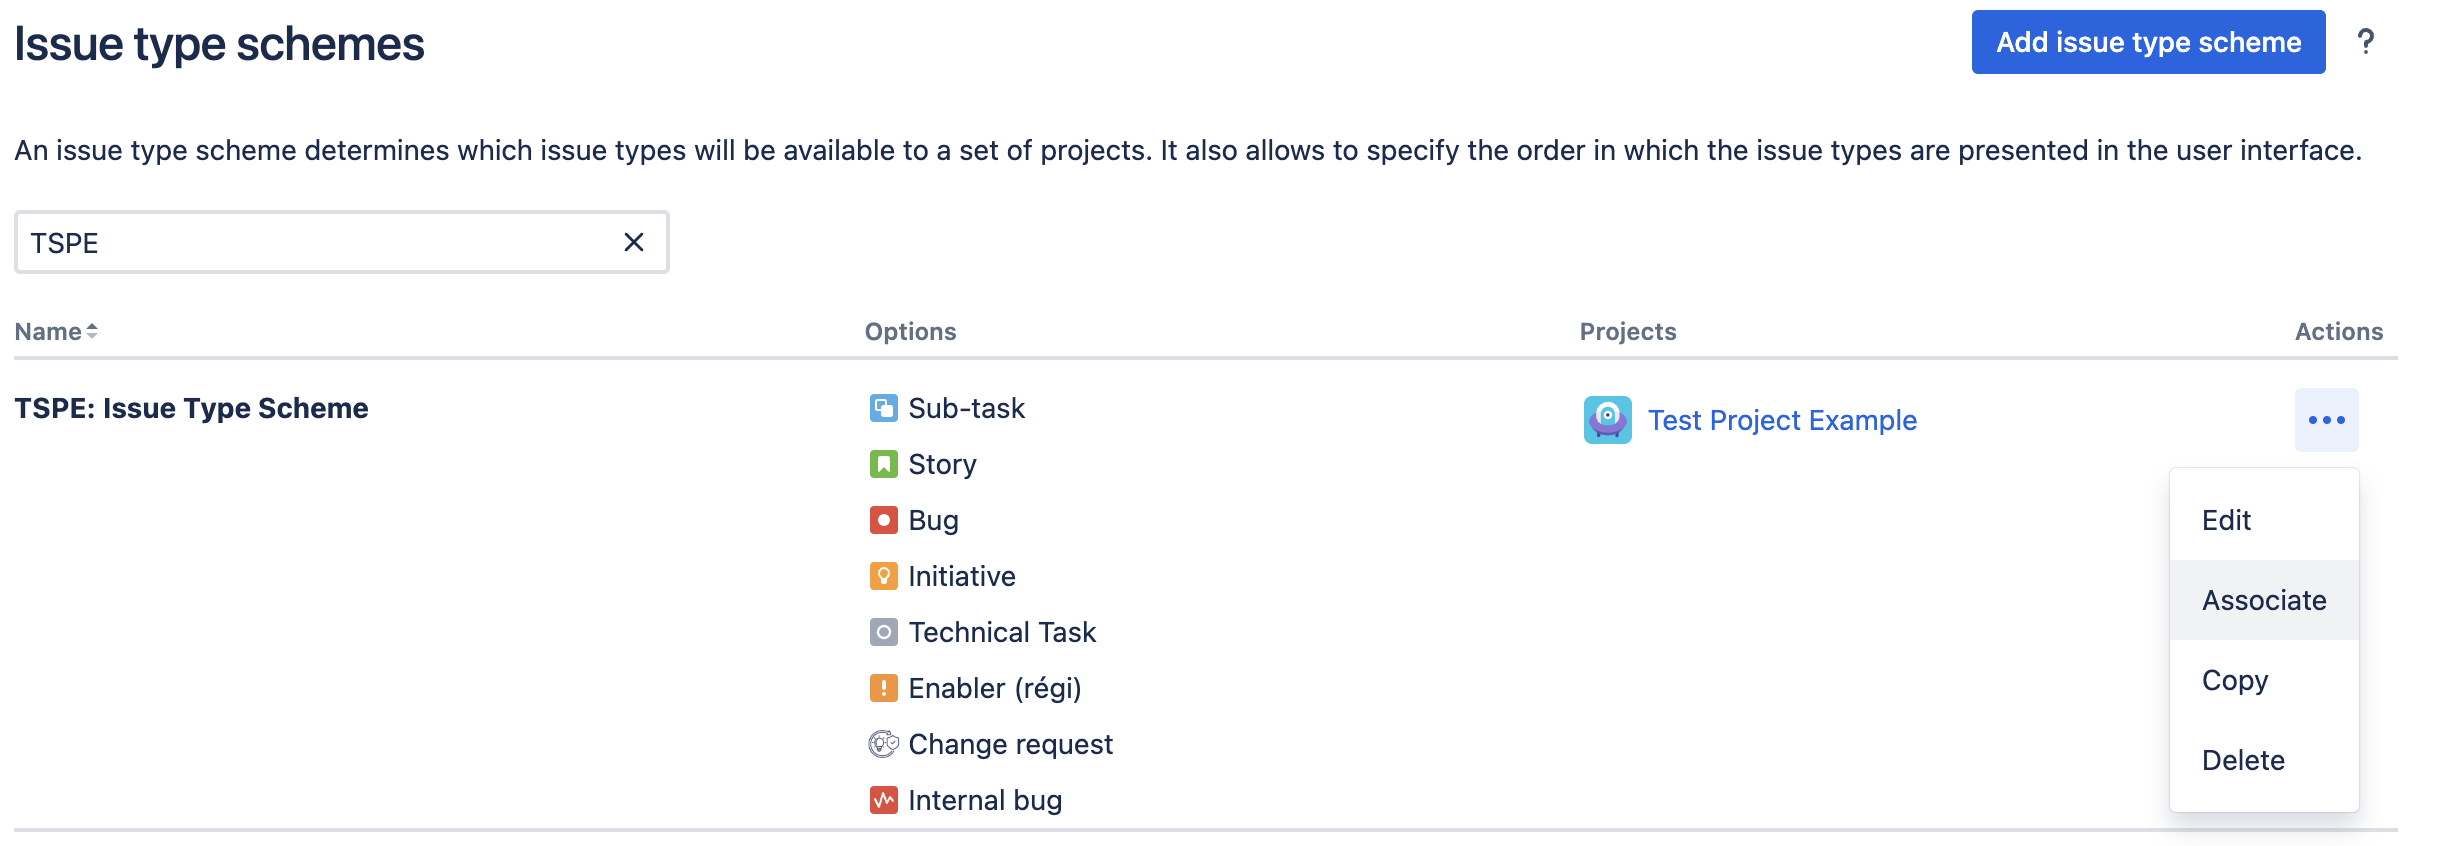This screenshot has height=846, width=2442.
Task: Click the orange Initiative lightbulb icon
Action: click(x=883, y=576)
